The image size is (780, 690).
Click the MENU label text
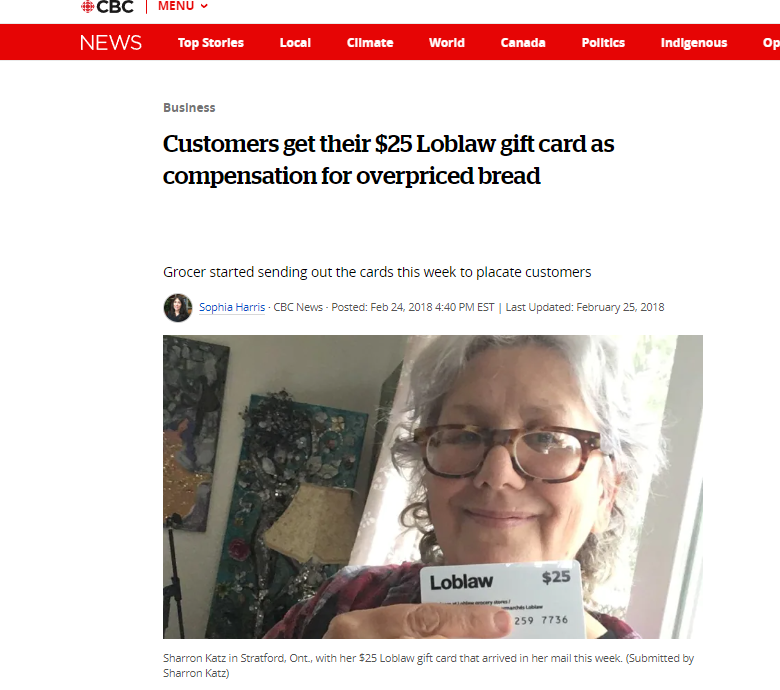pyautogui.click(x=176, y=6)
